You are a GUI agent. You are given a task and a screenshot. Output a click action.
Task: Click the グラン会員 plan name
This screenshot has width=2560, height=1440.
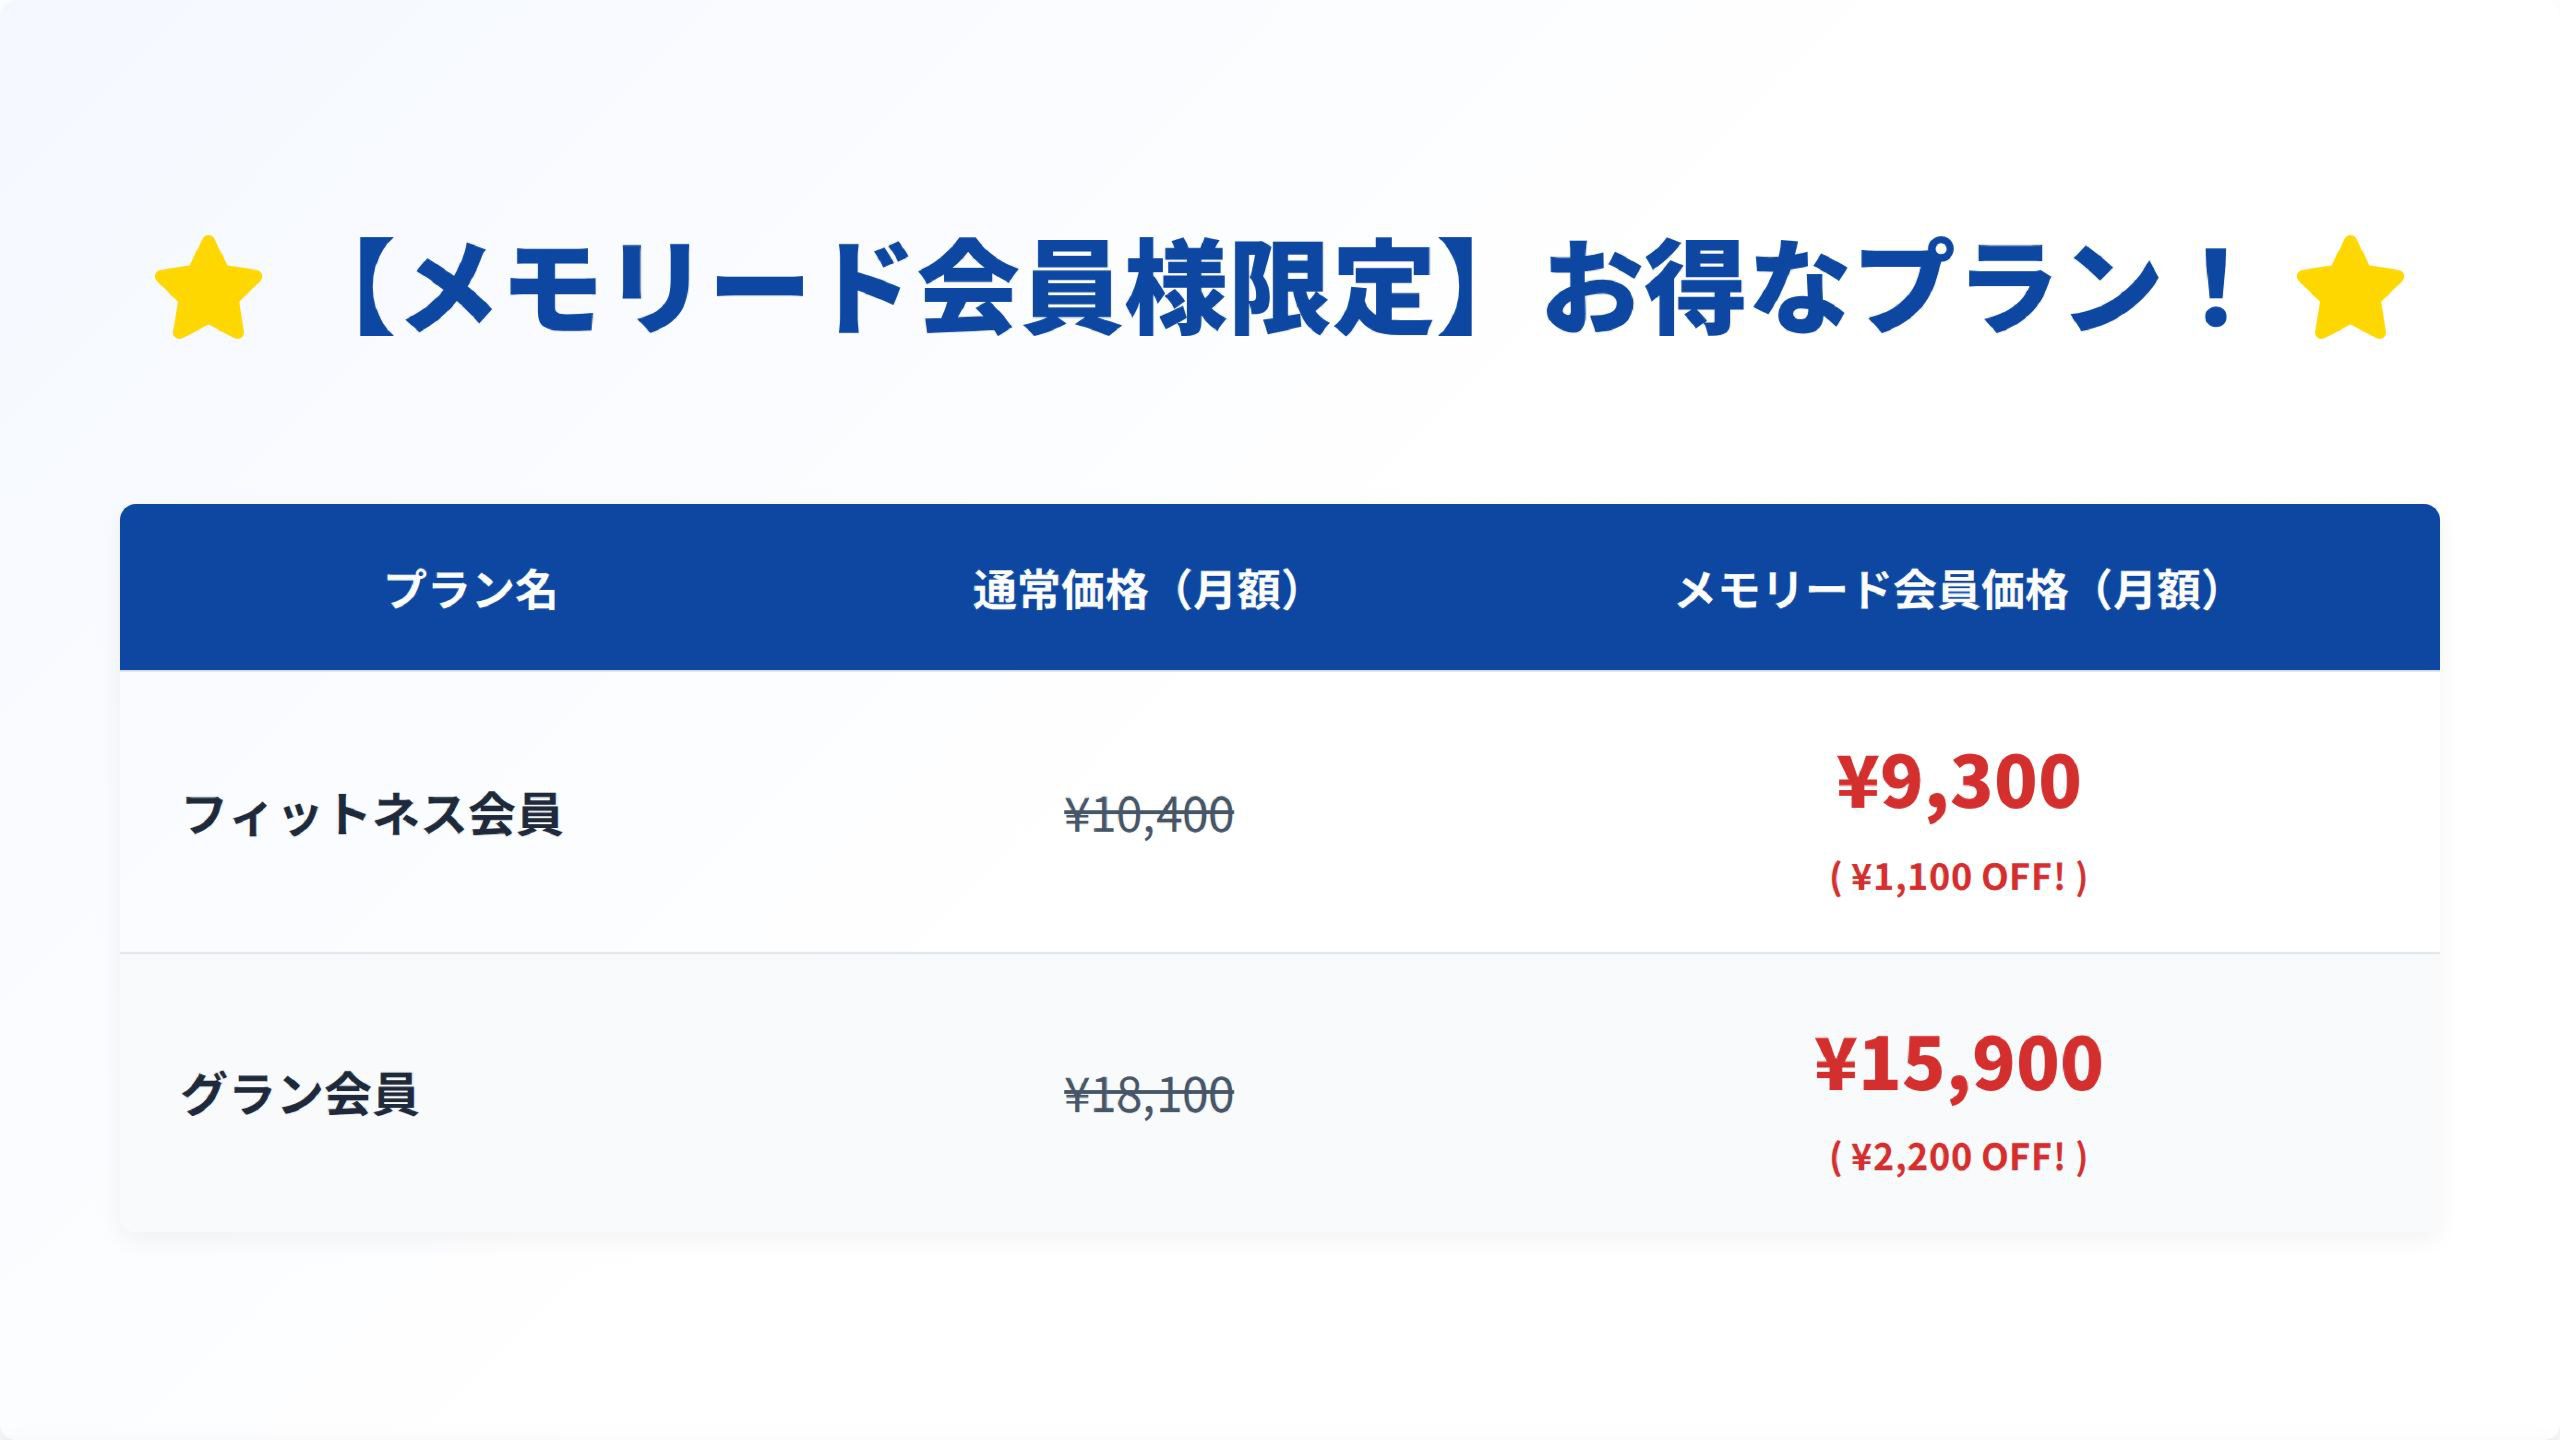pos(299,1093)
